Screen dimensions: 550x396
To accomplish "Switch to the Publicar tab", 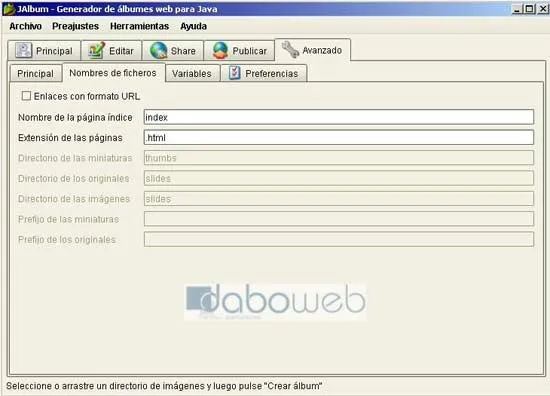I will click(239, 51).
